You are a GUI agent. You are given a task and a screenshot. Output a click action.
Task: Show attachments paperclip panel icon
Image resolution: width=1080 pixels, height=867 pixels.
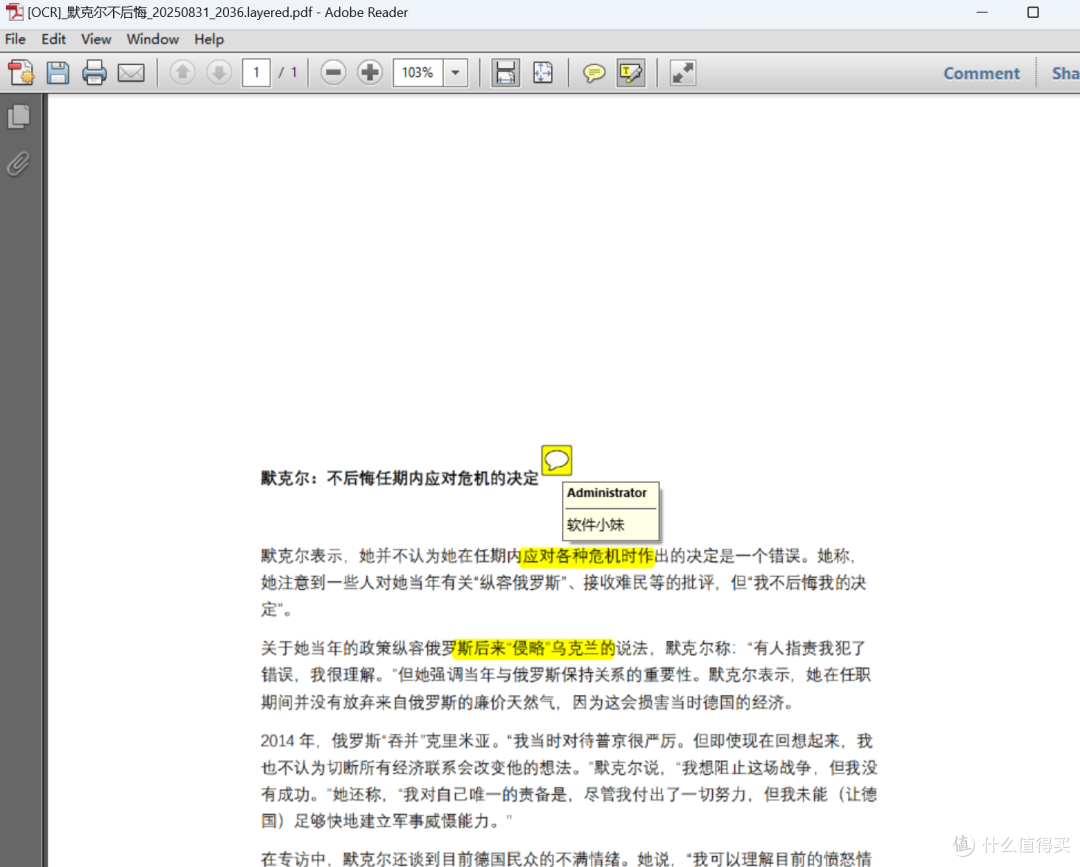pos(19,164)
